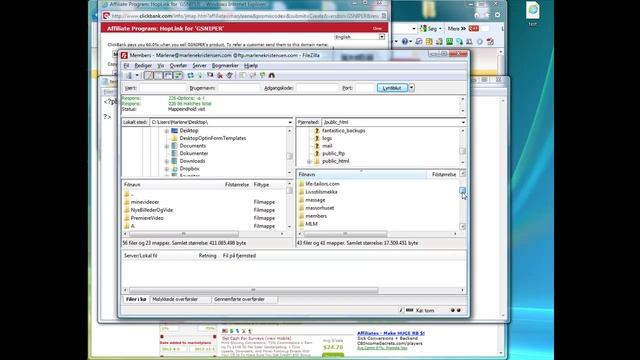Select the 'massage' folder in remote list
Viewport: 640px width, 360px height.
point(315,200)
